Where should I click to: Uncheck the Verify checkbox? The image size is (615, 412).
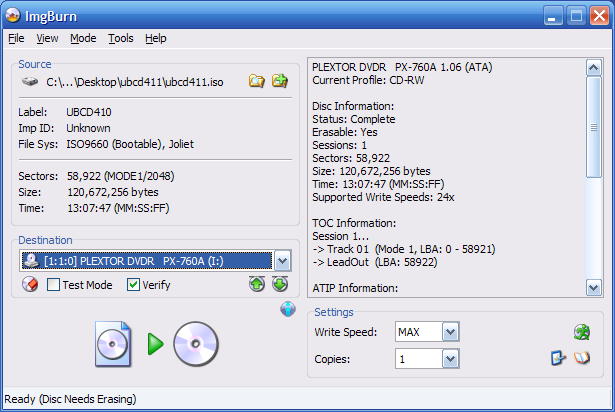tap(133, 284)
